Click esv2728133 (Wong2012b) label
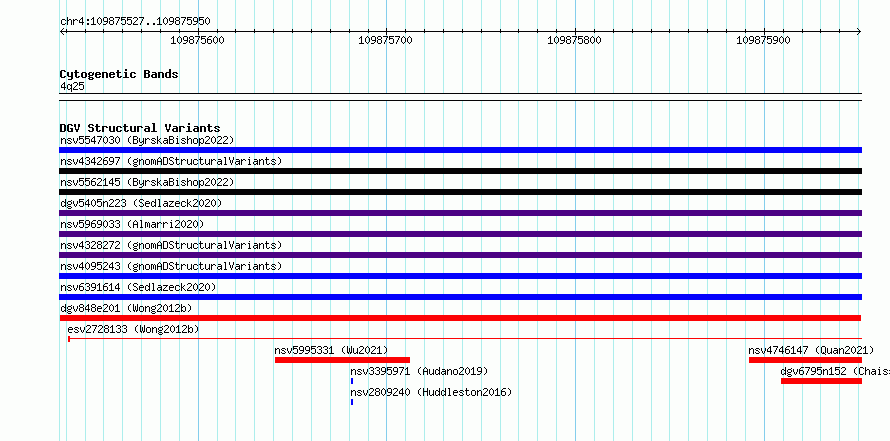 click(133, 329)
